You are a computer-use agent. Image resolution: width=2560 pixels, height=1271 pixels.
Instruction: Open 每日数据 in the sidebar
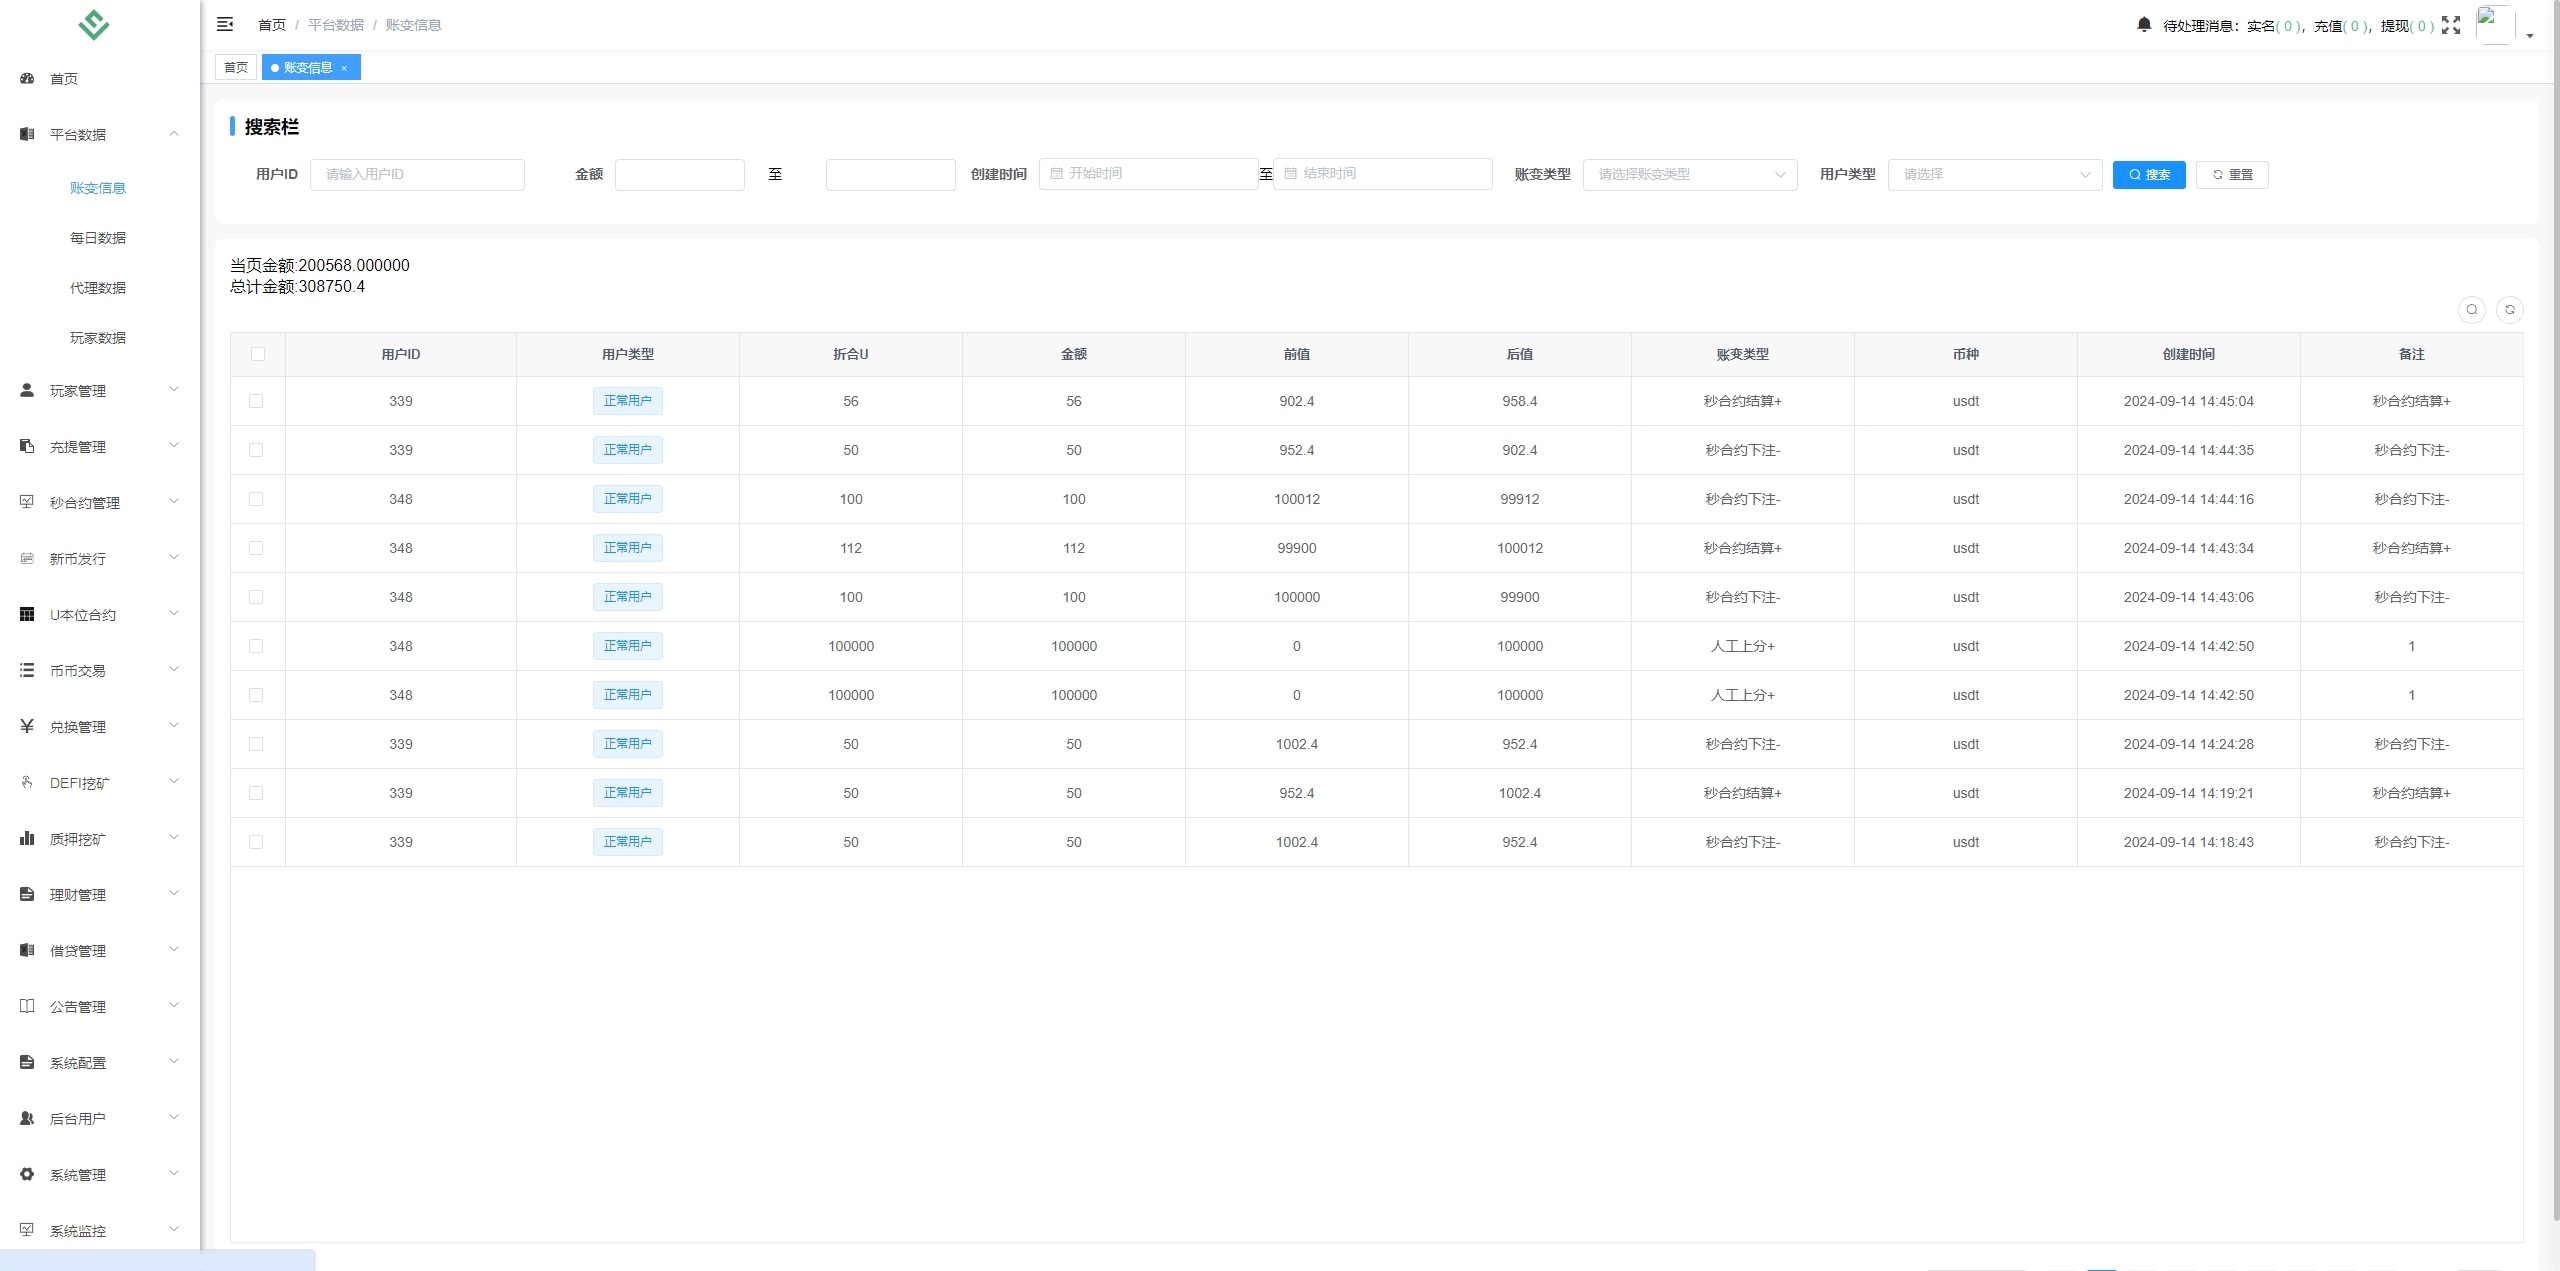(x=98, y=238)
